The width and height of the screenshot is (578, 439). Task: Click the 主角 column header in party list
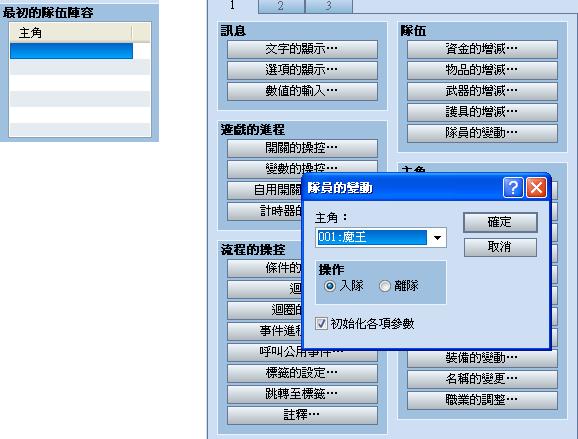click(70, 33)
